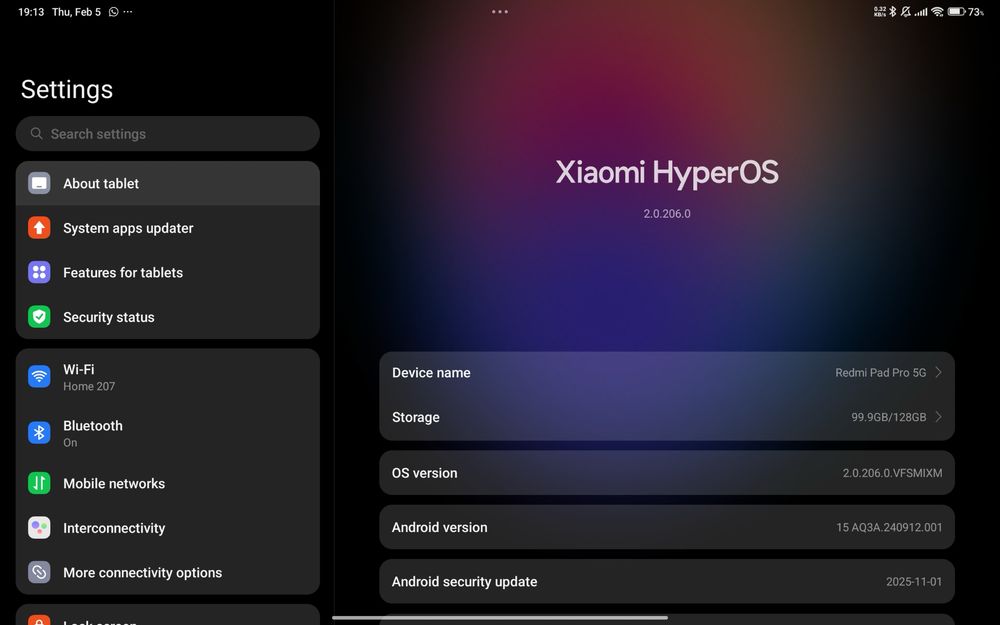Image resolution: width=1000 pixels, height=625 pixels.
Task: Open the Storage row chevron
Action: click(938, 417)
